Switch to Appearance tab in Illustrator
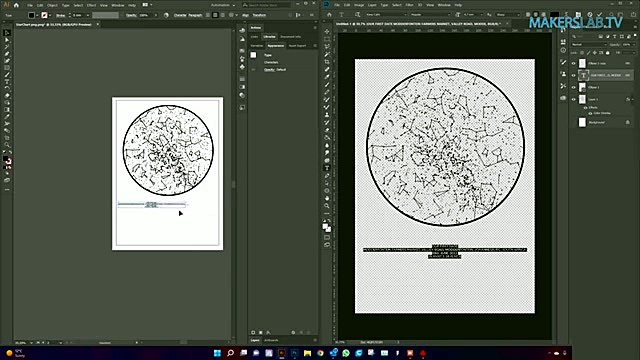640x360 pixels. click(x=276, y=46)
